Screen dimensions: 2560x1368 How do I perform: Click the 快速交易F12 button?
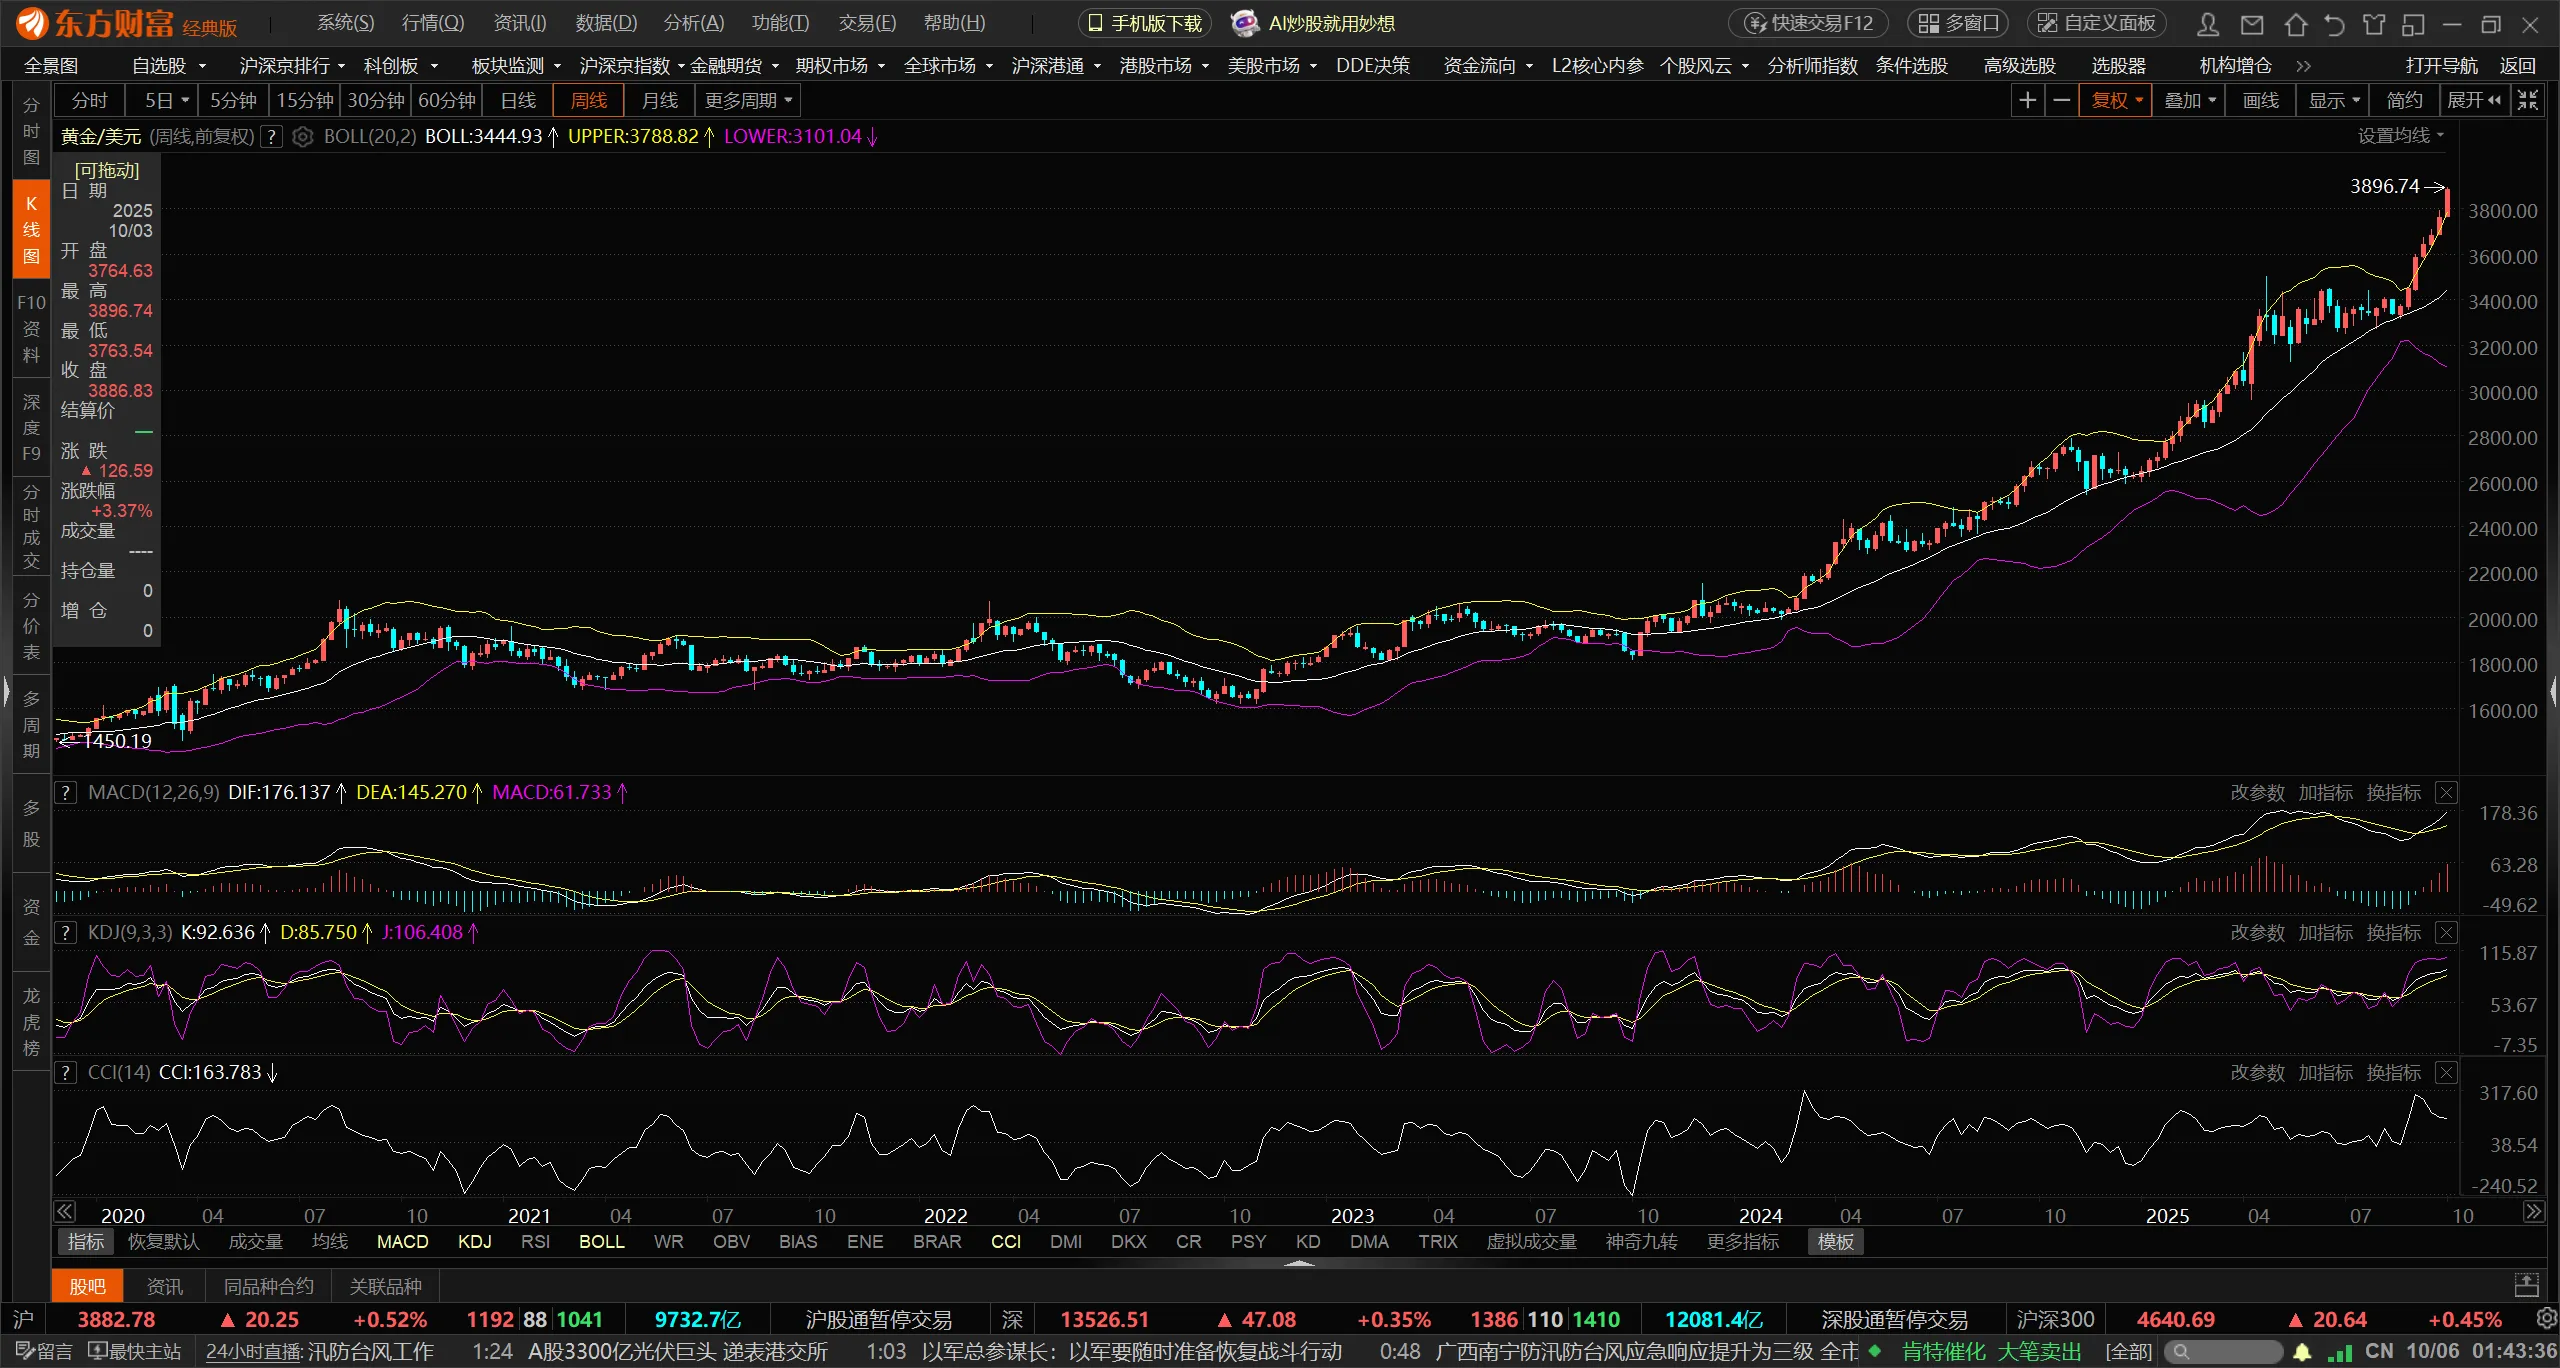pyautogui.click(x=1809, y=23)
